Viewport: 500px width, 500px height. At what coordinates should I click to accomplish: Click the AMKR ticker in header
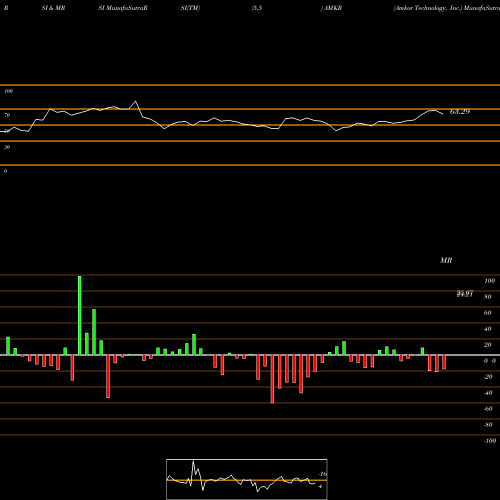point(333,8)
